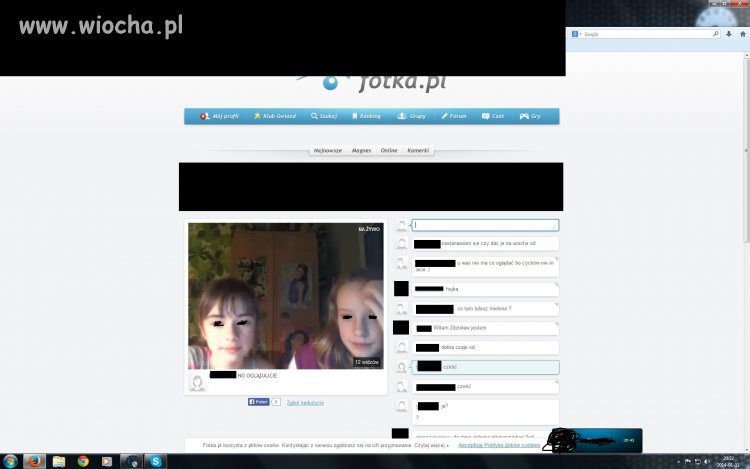Open Skype from the taskbar
The image size is (750, 469).
click(155, 461)
